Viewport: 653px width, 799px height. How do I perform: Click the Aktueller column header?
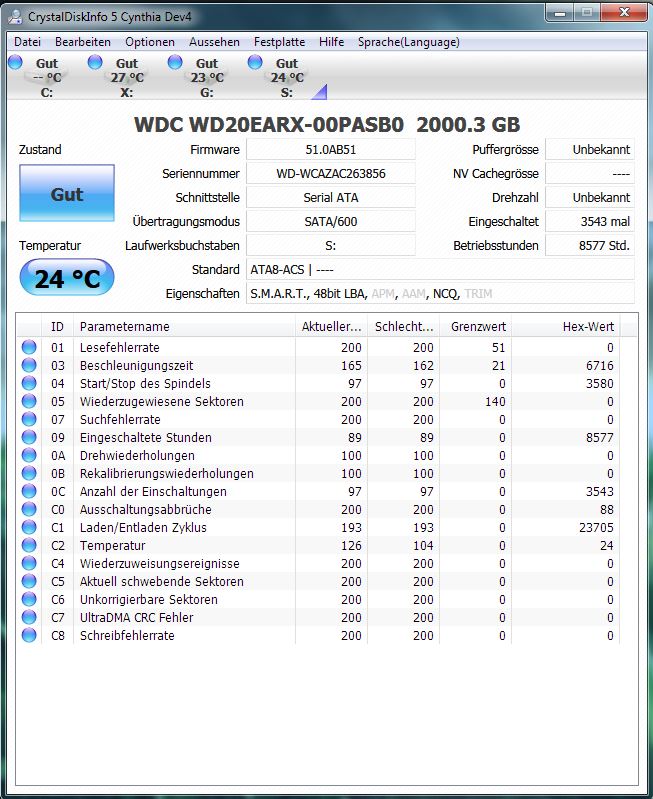point(331,327)
